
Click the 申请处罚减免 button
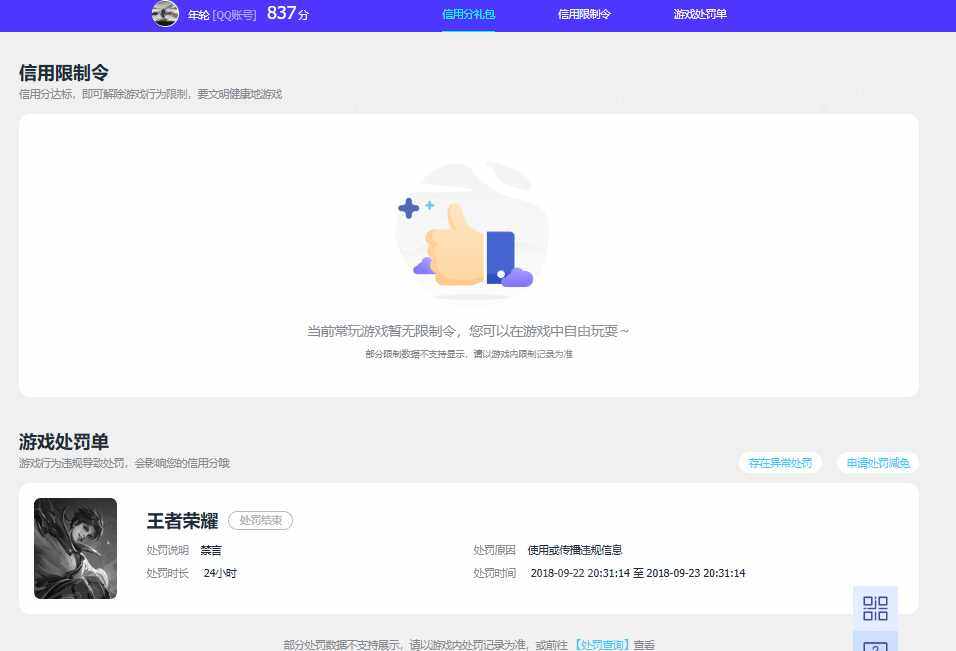coord(878,463)
